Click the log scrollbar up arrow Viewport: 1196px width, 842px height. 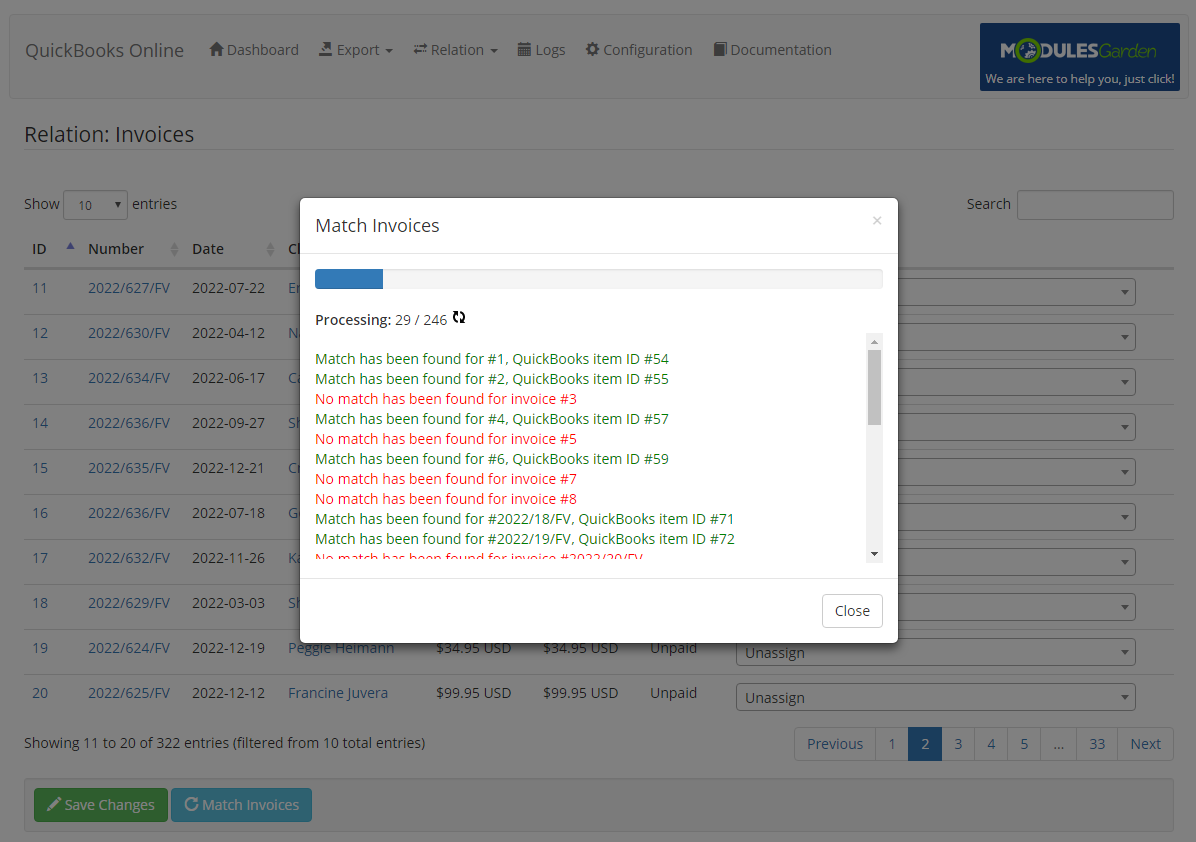(x=874, y=342)
